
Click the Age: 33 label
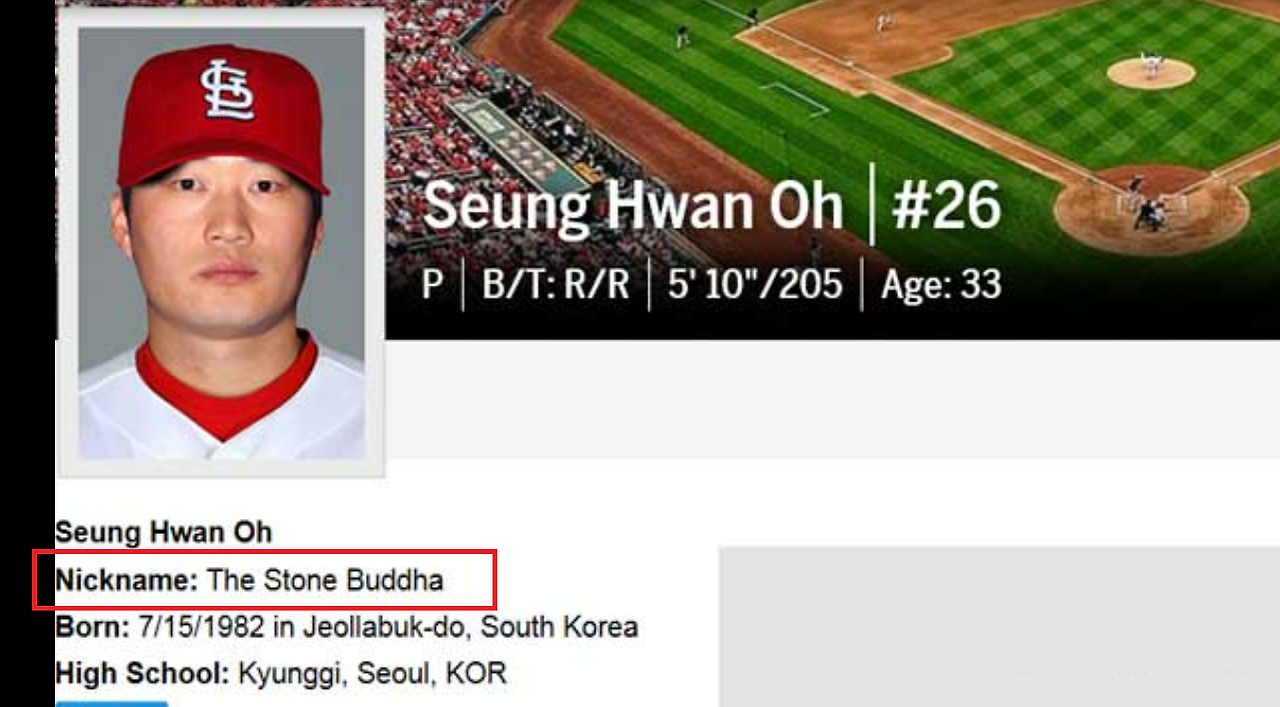941,285
